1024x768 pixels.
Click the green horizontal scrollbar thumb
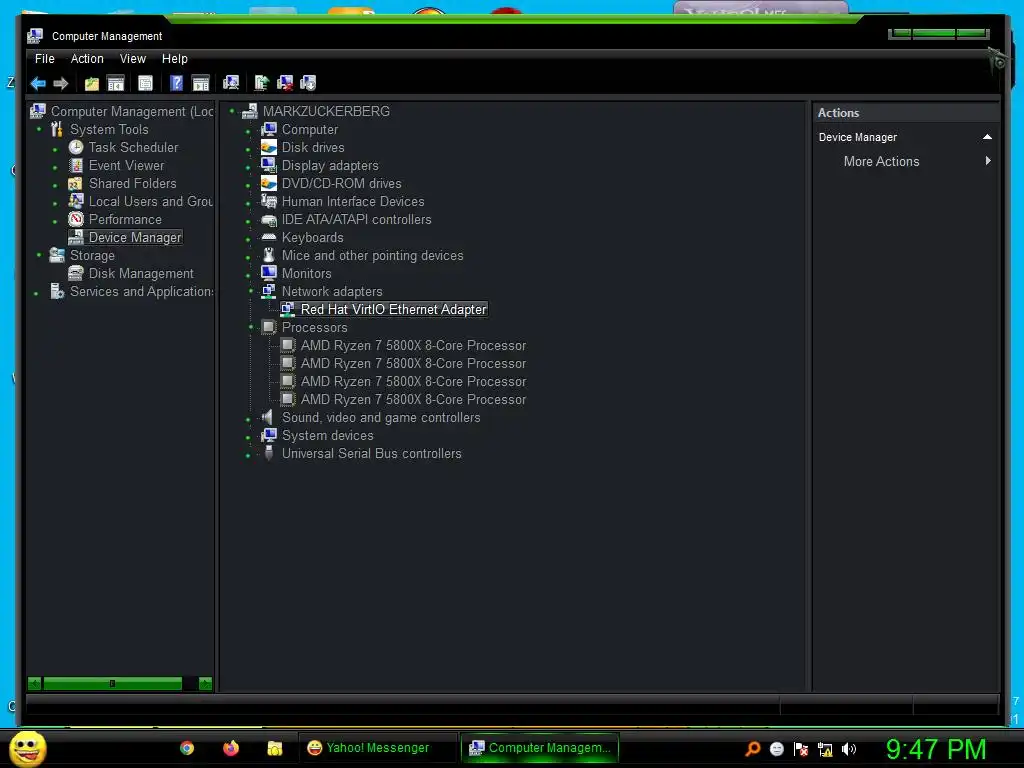[112, 684]
